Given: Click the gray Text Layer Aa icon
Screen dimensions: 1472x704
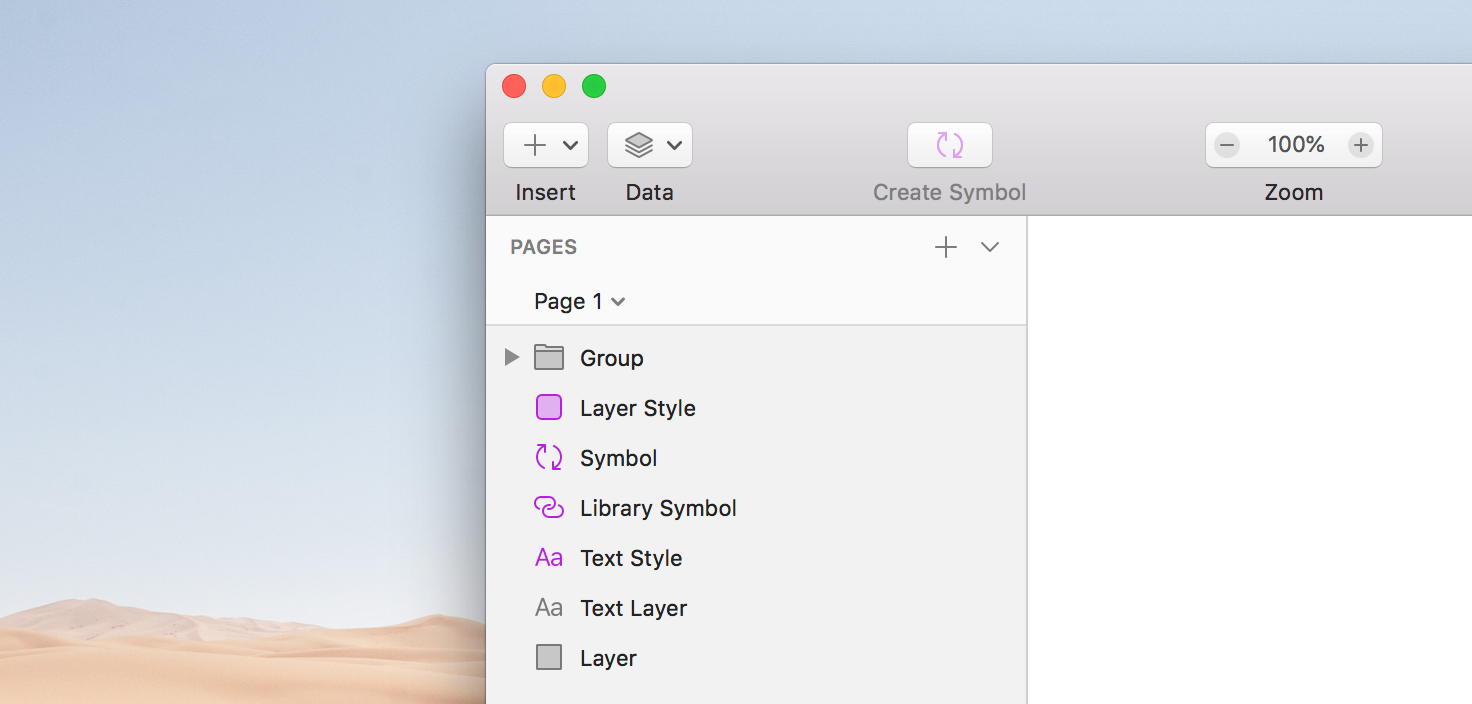Looking at the screenshot, I should coord(549,607).
